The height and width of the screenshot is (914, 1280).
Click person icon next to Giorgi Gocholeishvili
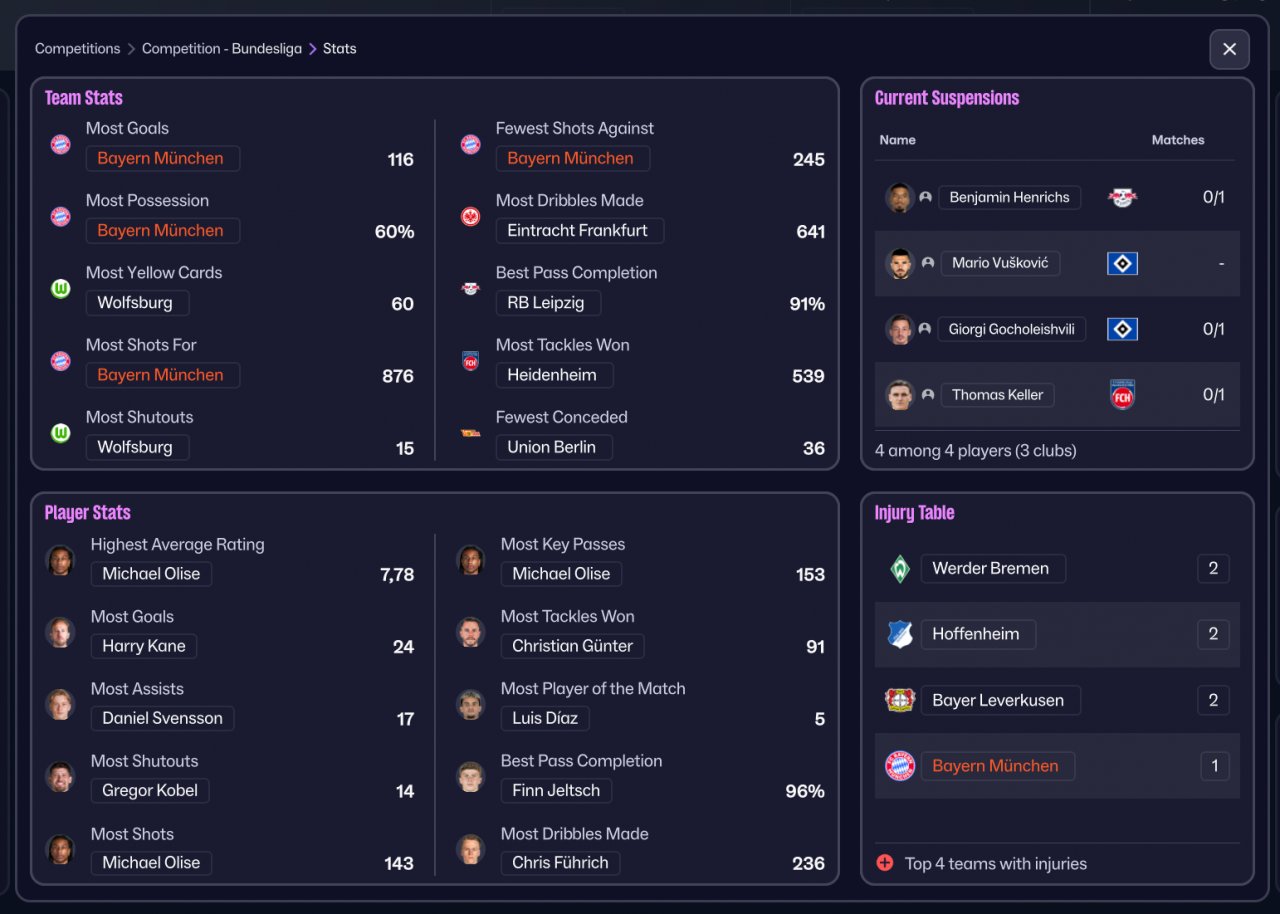pos(925,329)
